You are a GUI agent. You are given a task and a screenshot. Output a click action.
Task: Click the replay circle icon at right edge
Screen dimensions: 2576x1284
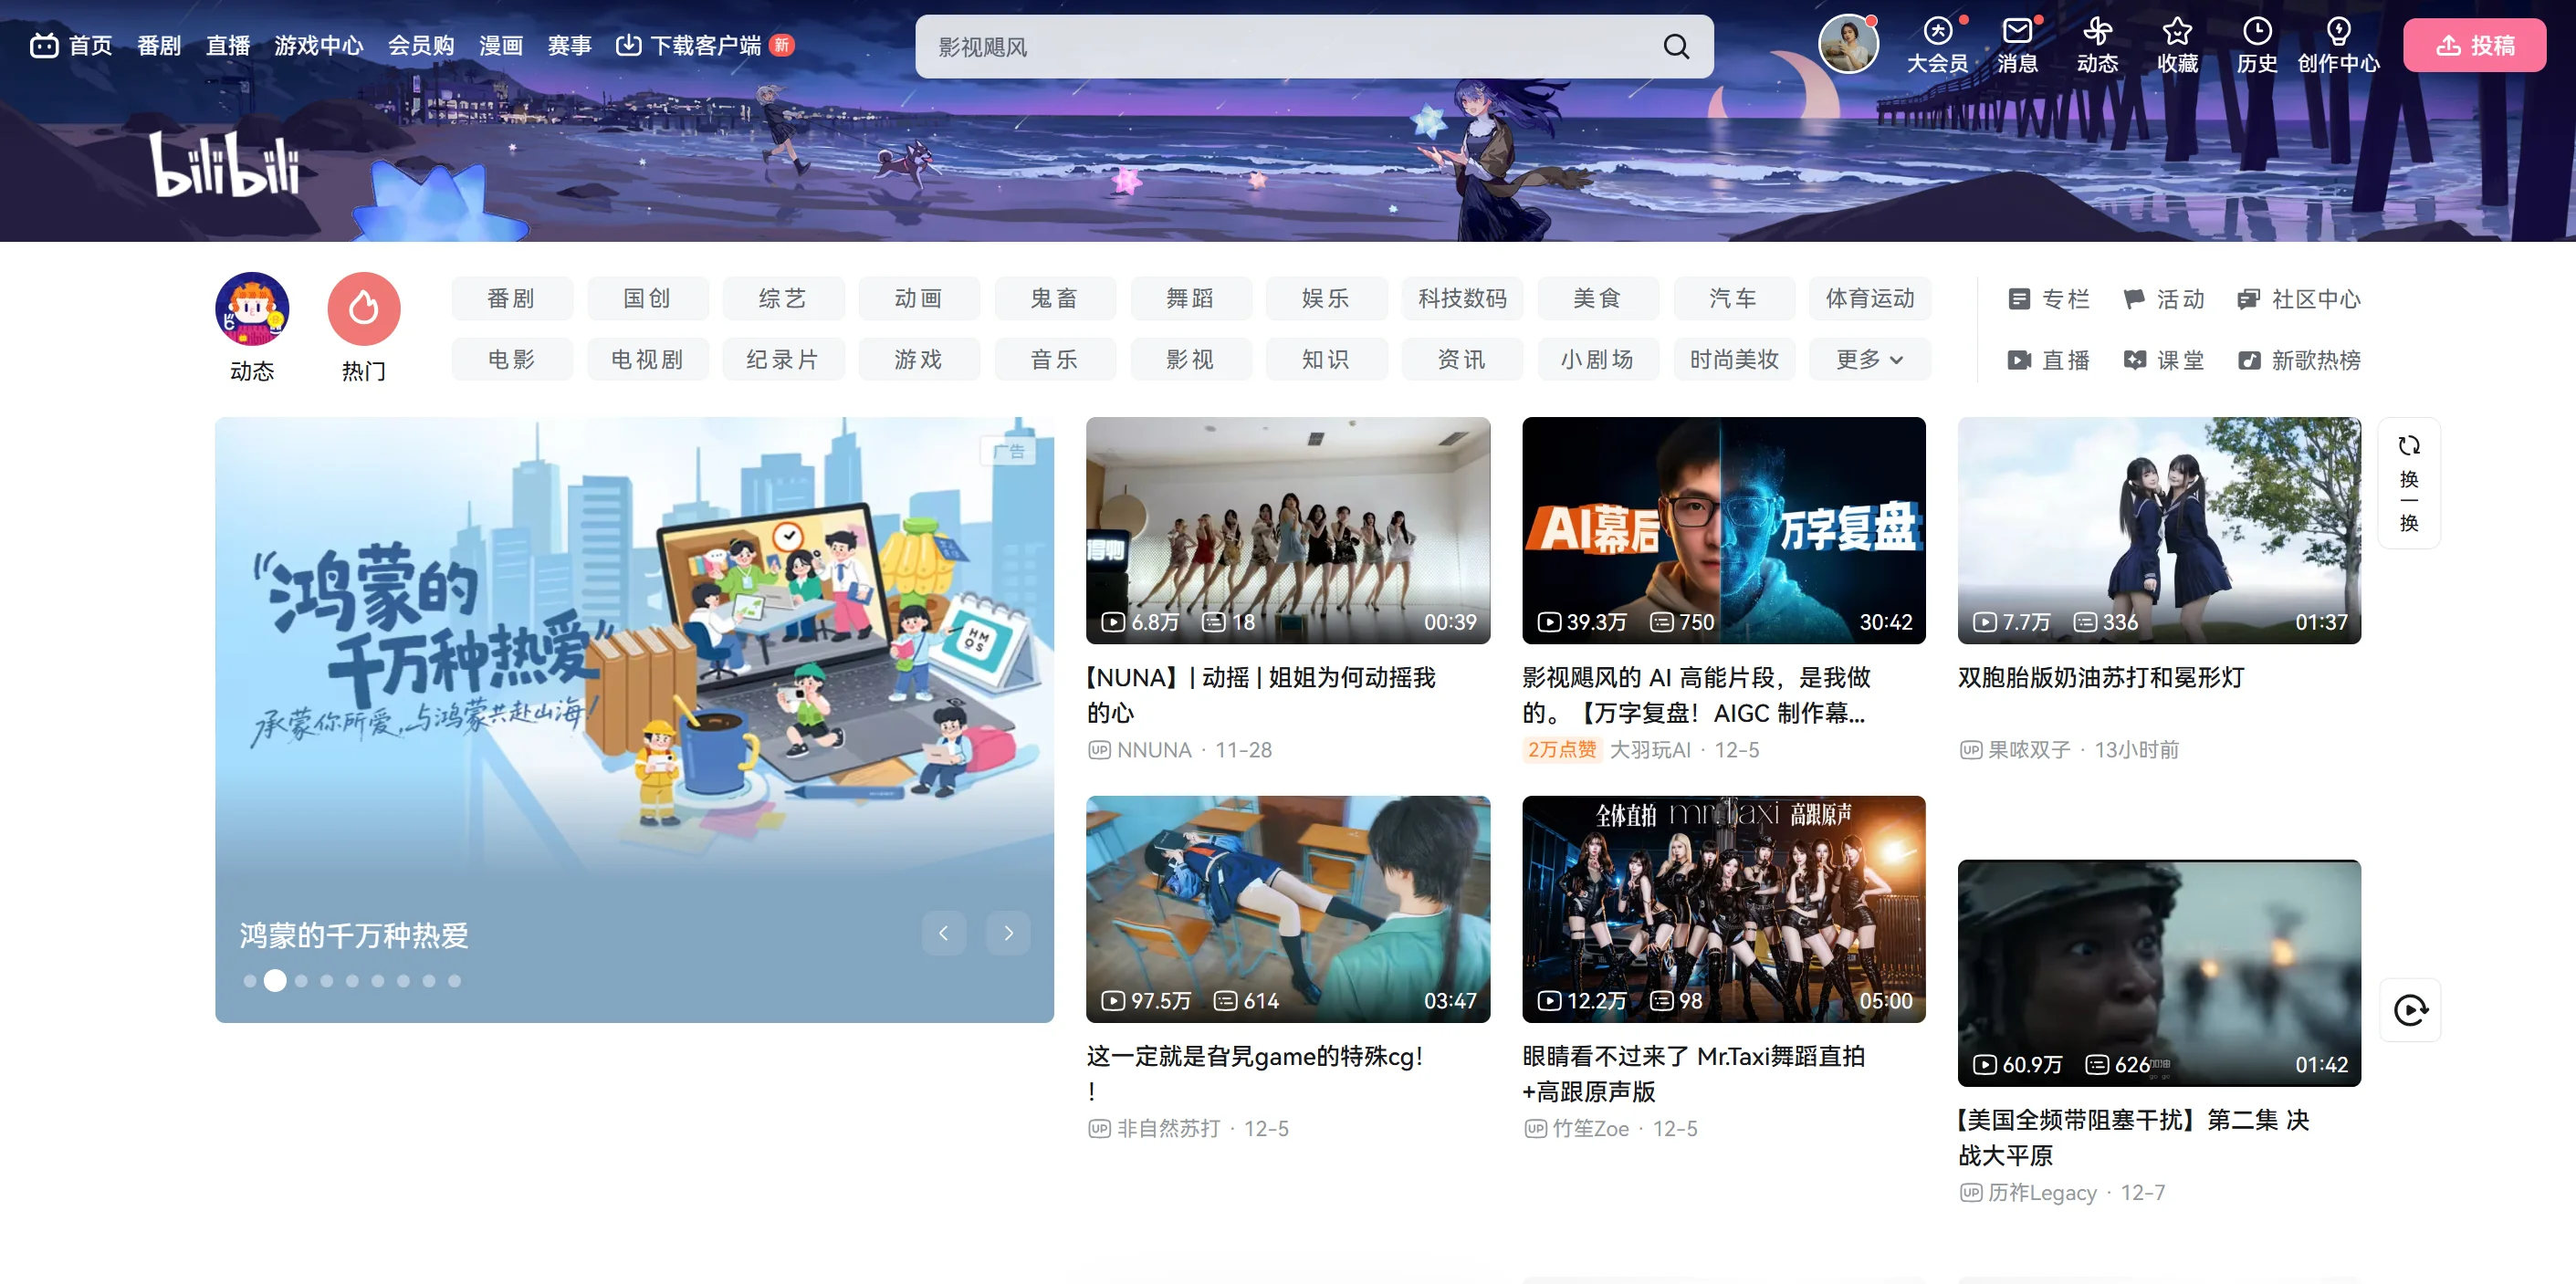(2409, 1010)
